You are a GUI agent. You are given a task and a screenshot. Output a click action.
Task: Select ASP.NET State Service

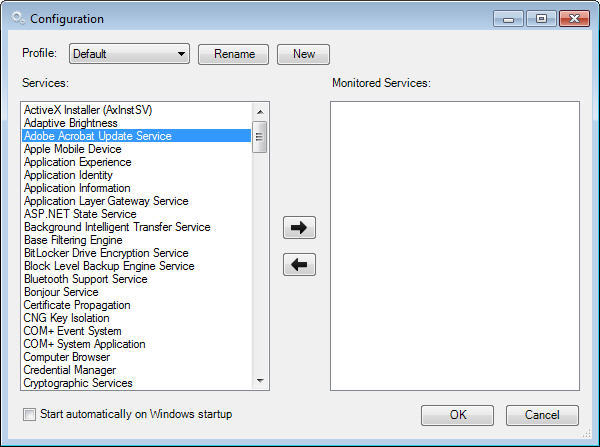(x=136, y=214)
